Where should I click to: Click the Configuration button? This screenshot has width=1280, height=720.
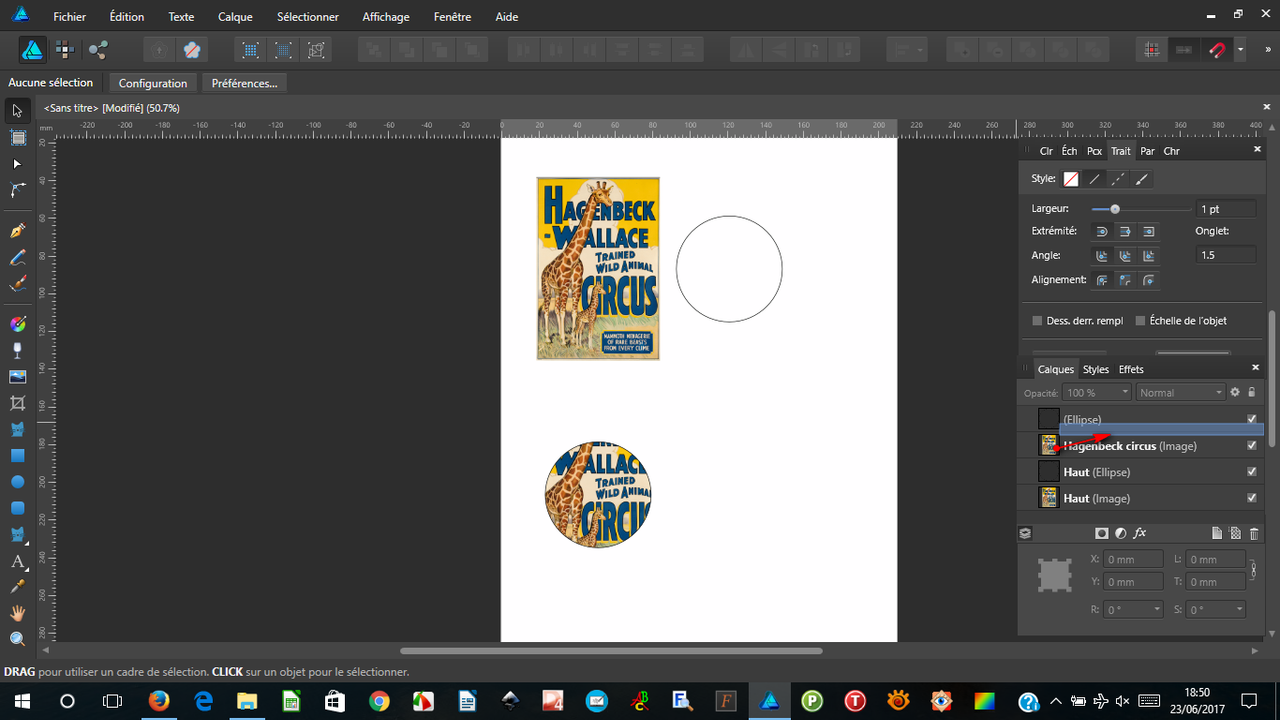(x=153, y=83)
